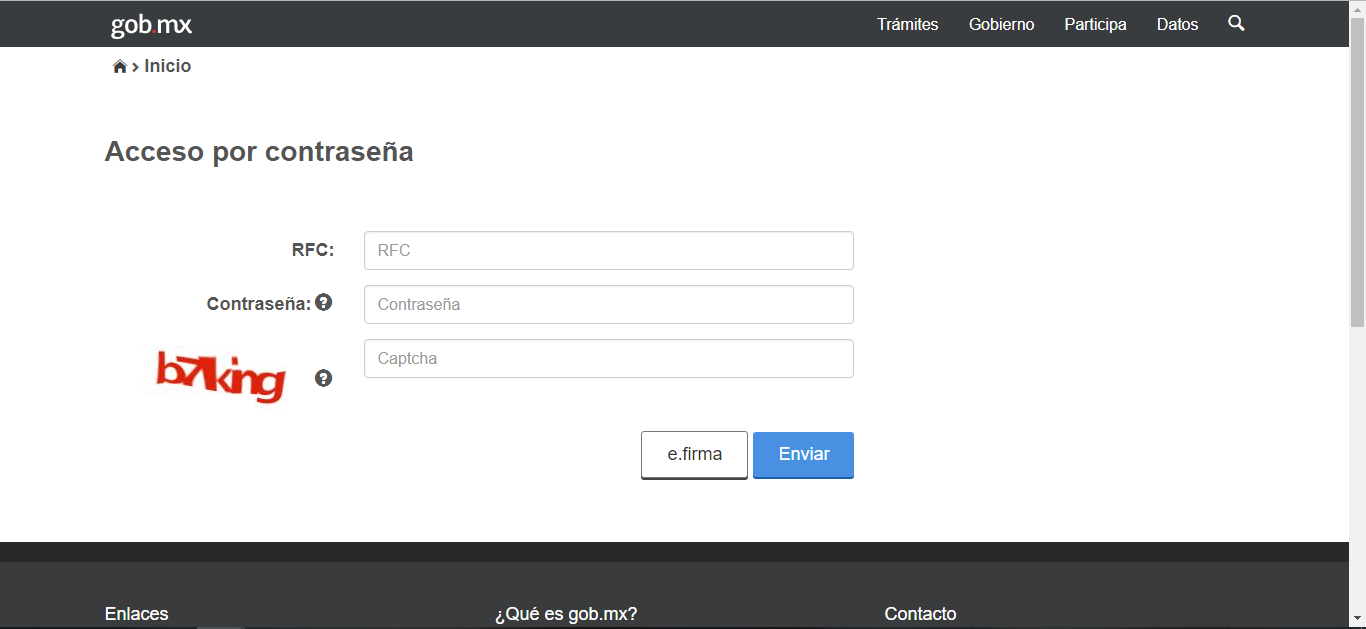Click the e.firma button
The width and height of the screenshot is (1366, 629).
click(x=694, y=455)
